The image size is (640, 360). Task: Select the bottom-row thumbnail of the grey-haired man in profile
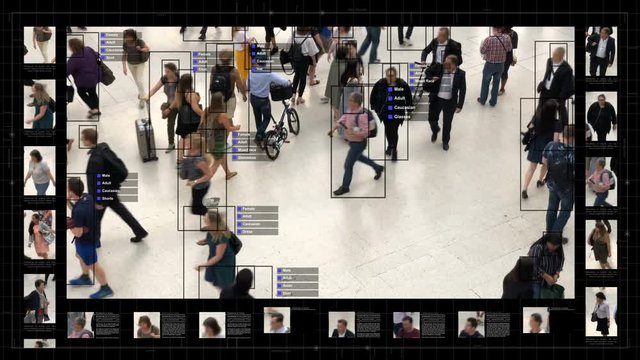[536, 320]
